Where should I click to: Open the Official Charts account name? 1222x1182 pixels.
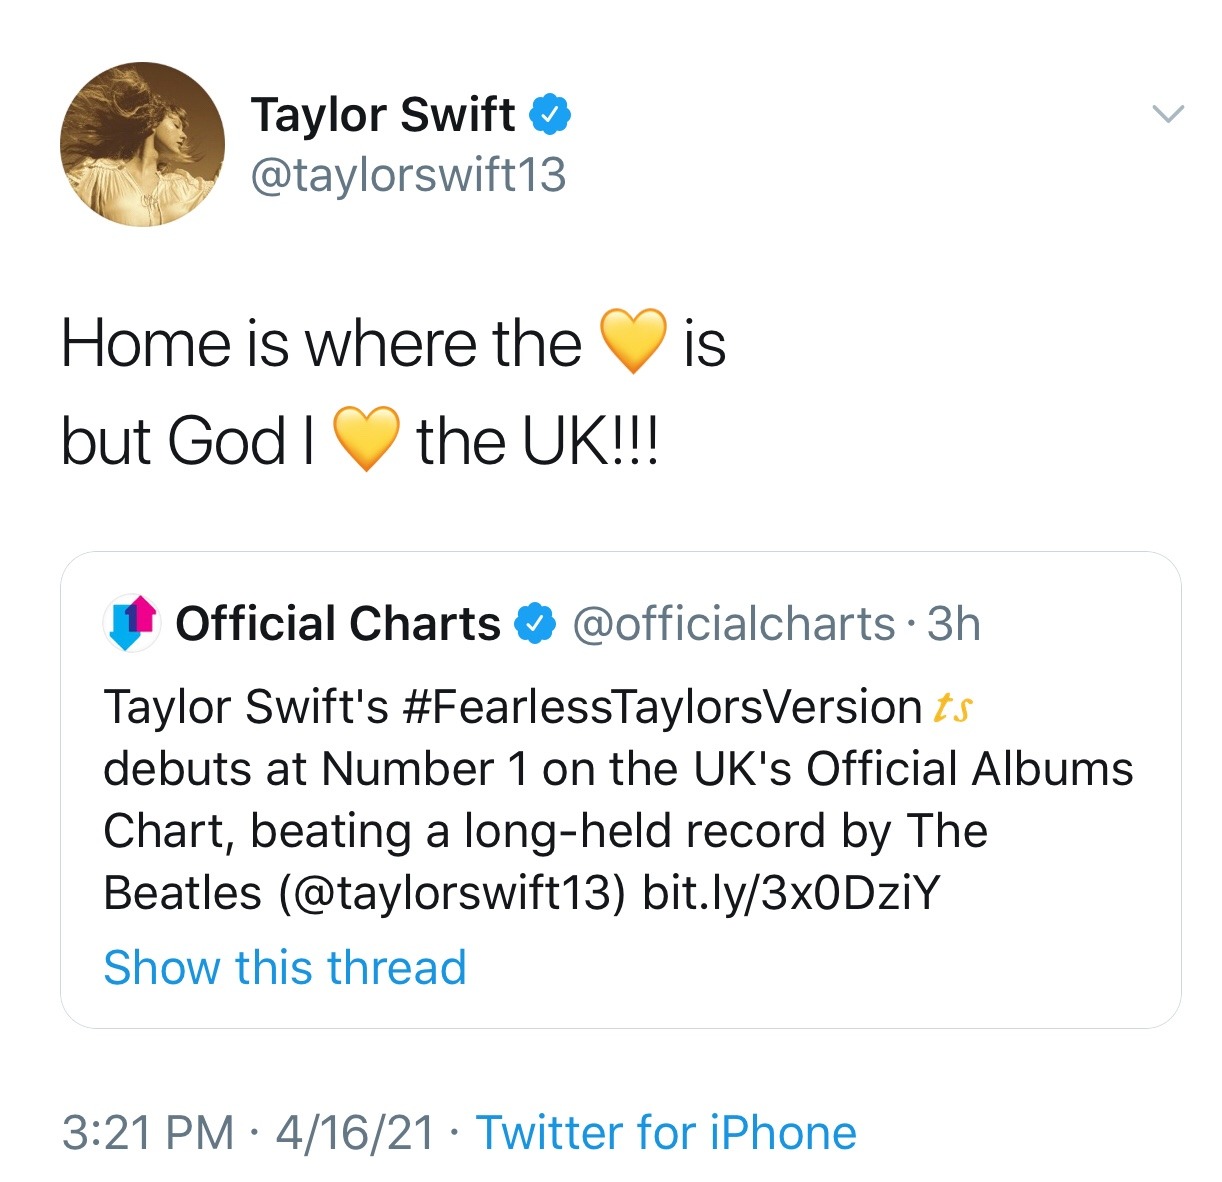click(x=337, y=623)
